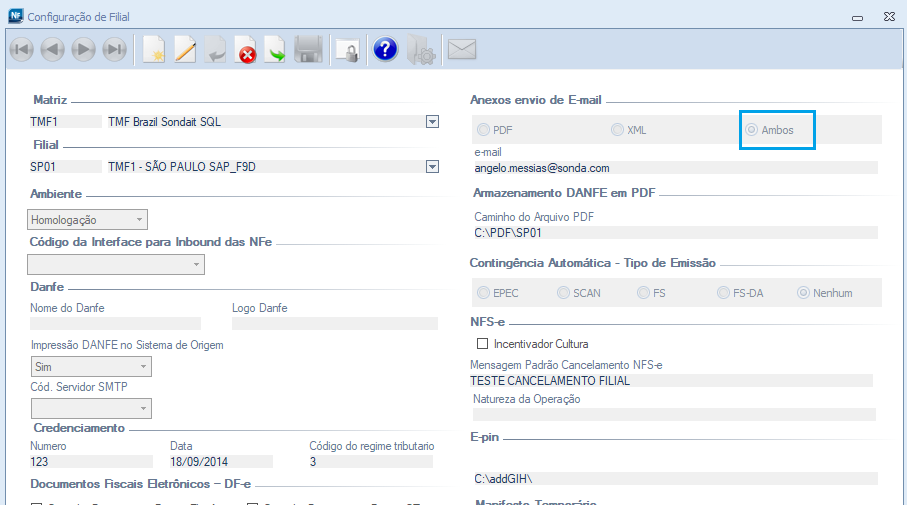Click the Nome do Danfe field

click(x=115, y=323)
